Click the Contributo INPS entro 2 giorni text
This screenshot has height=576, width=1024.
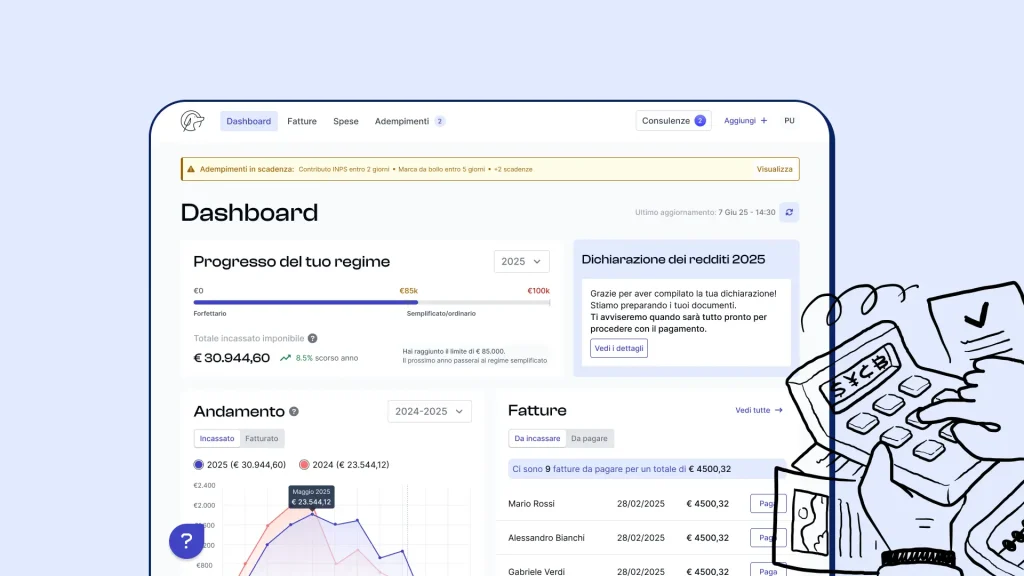click(344, 169)
